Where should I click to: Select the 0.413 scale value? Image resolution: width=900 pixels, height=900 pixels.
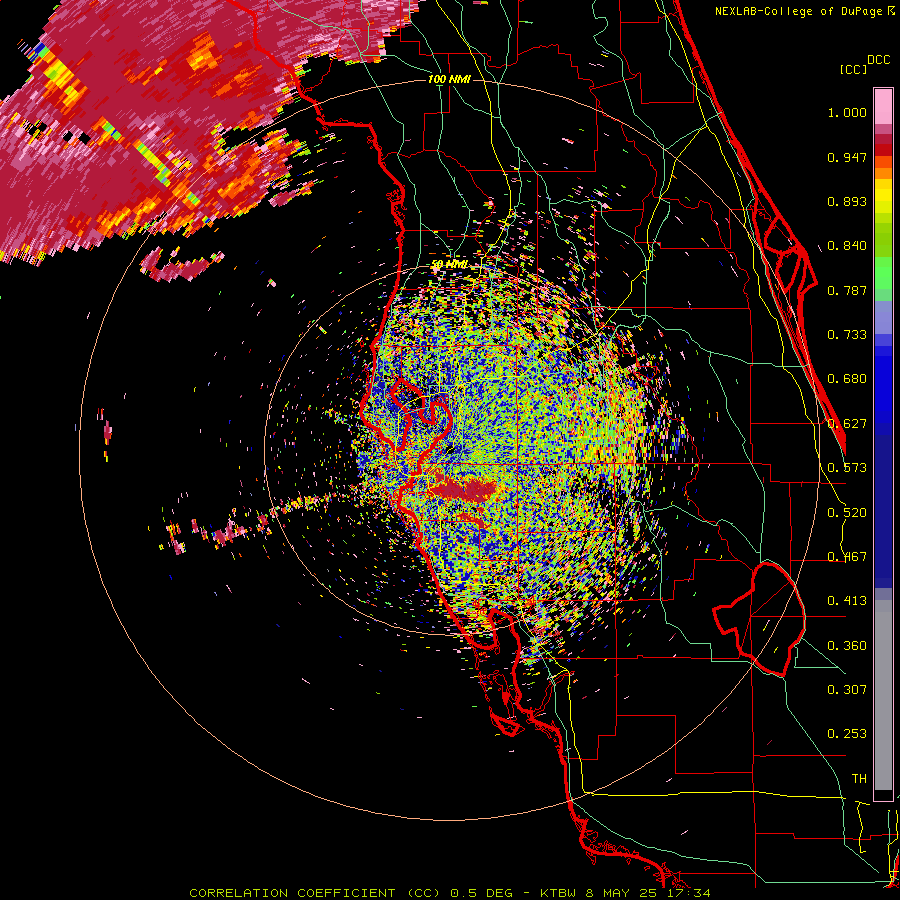coord(847,601)
